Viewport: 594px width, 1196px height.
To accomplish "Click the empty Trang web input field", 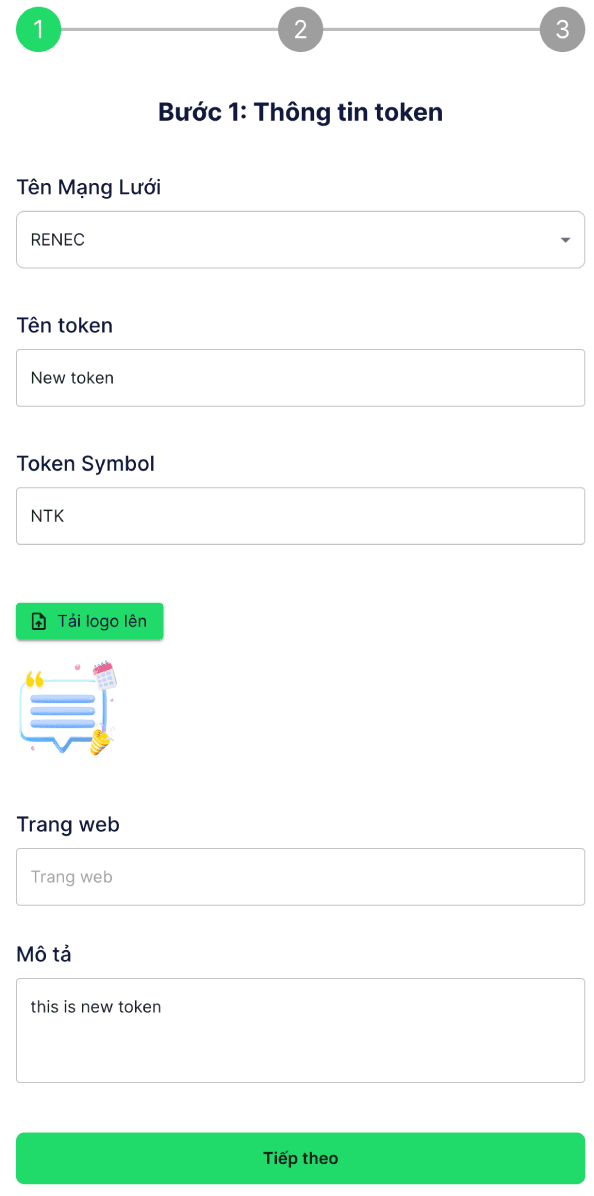I will [x=300, y=877].
